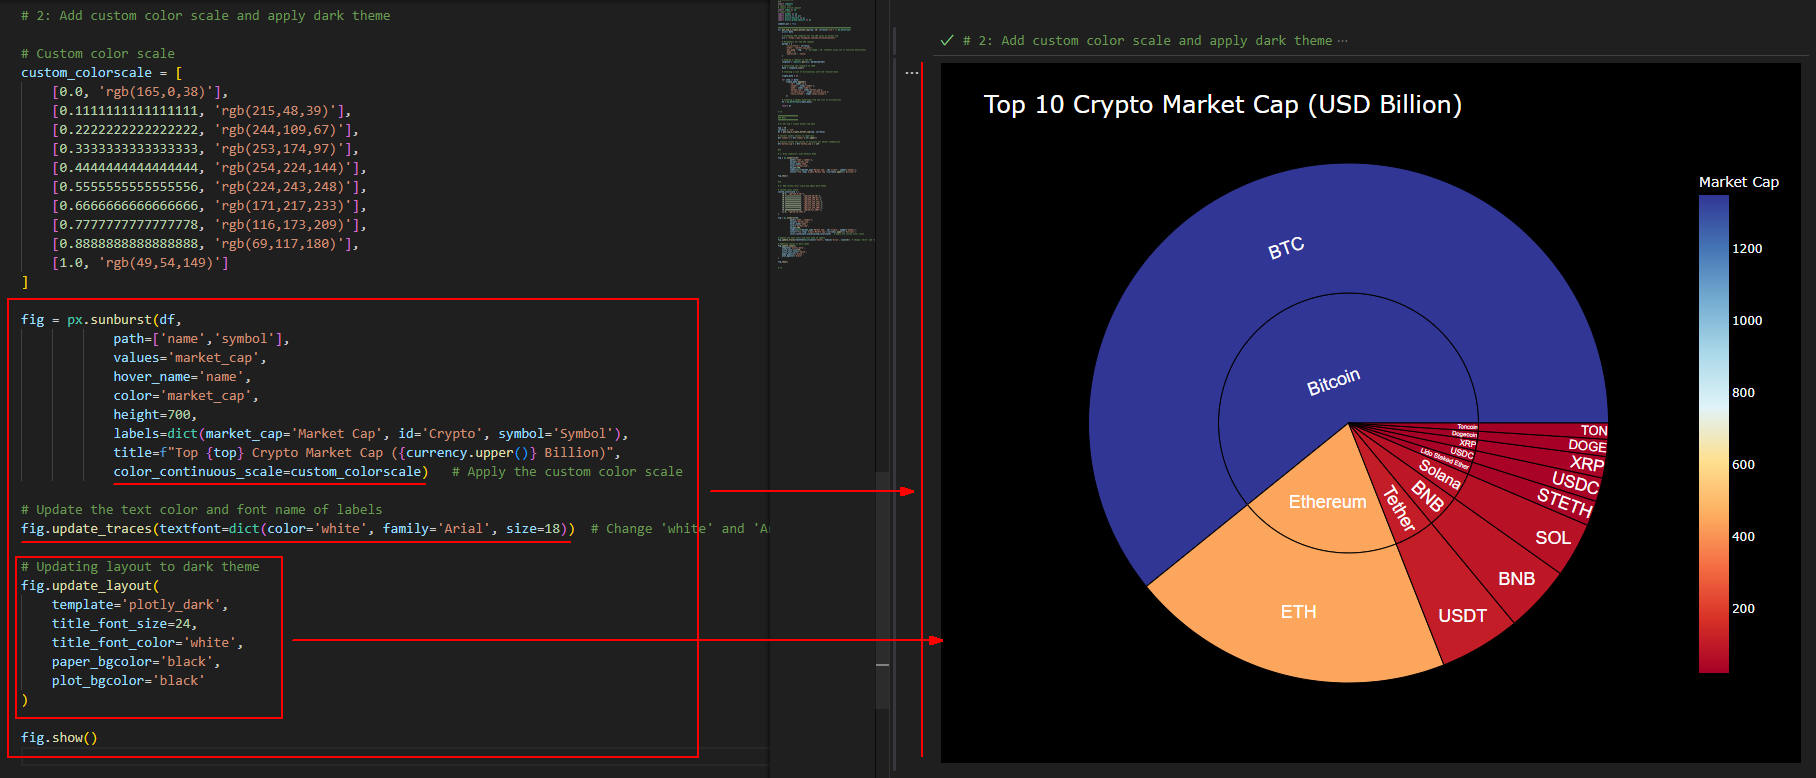Image resolution: width=1816 pixels, height=778 pixels.
Task: Select the SOL outer segment
Action: point(1553,538)
